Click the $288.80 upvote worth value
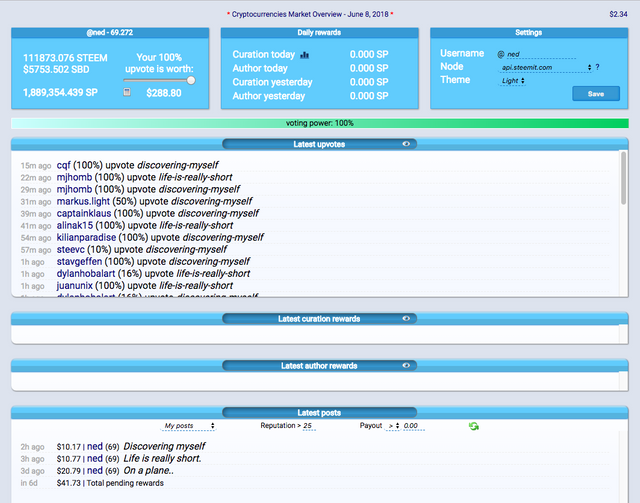This screenshot has width=640, height=503. [x=164, y=93]
